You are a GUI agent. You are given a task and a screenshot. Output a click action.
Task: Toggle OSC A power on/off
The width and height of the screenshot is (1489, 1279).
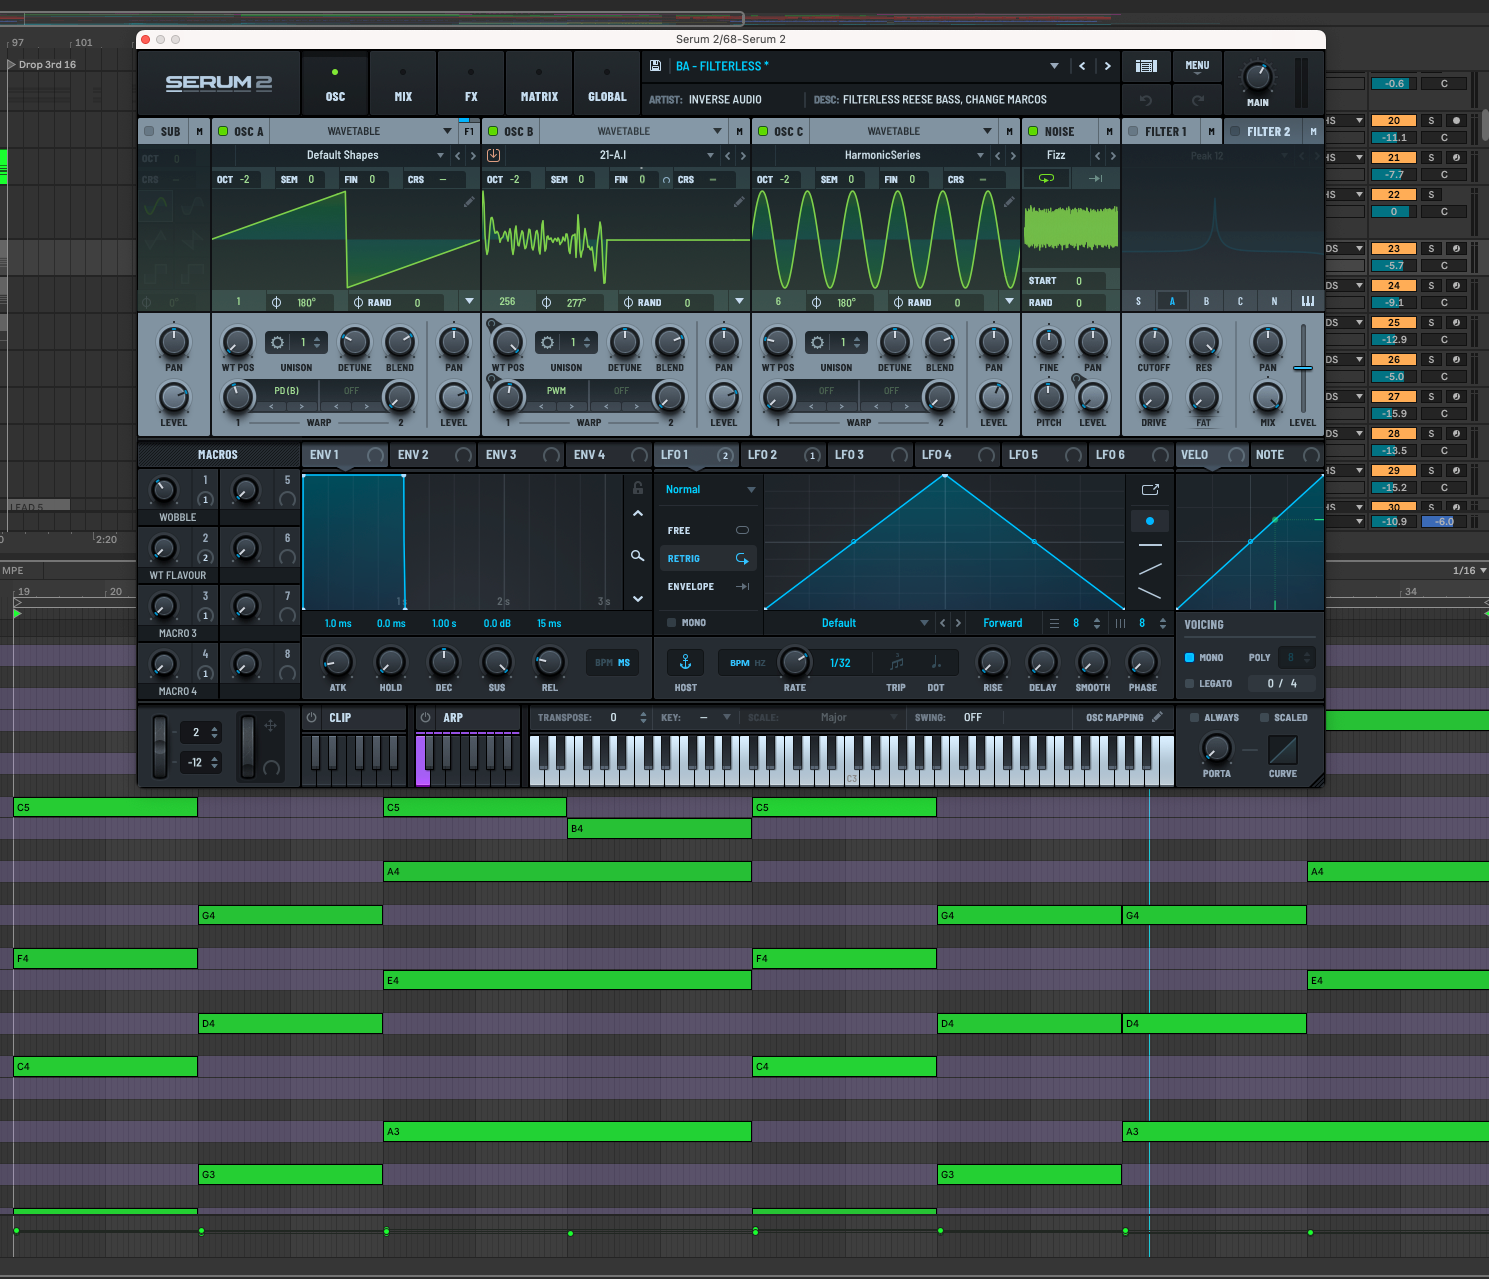(x=223, y=131)
